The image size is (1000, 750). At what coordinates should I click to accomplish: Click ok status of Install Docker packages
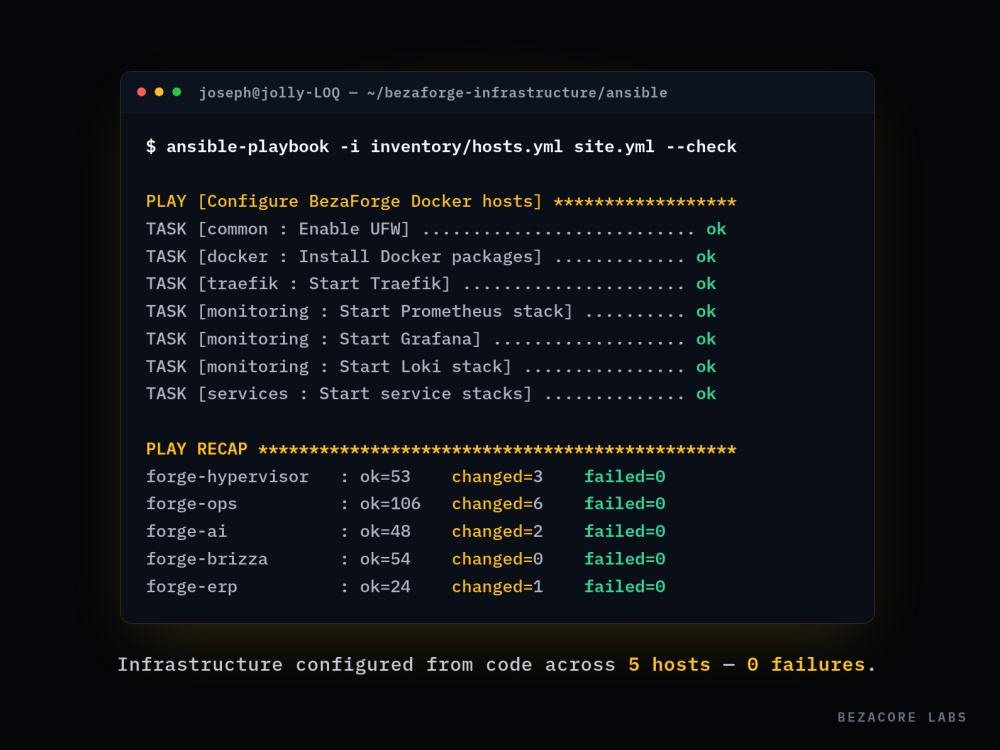(x=706, y=256)
